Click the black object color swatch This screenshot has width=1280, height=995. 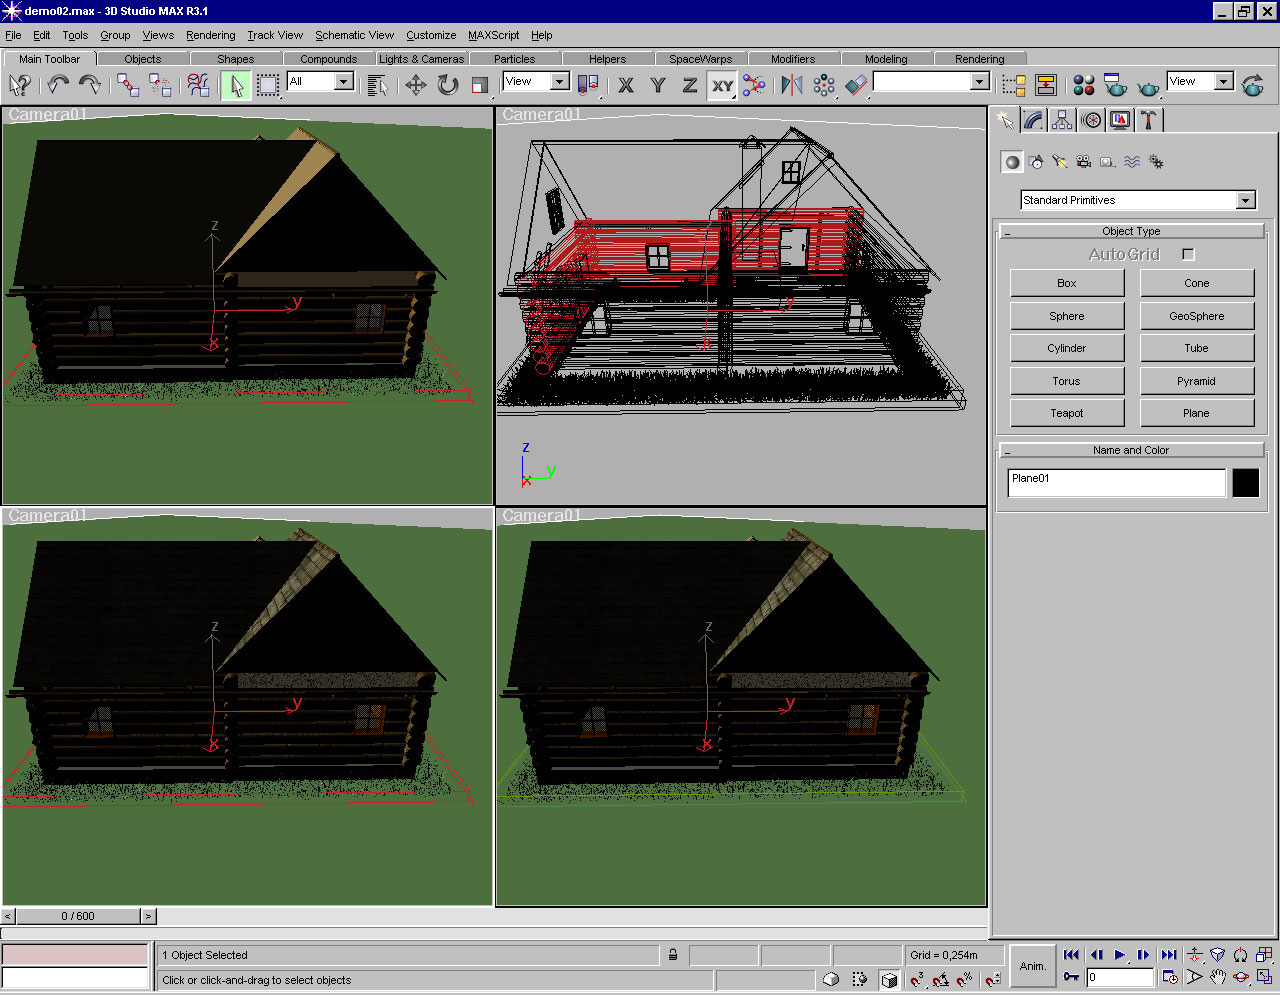pos(1245,483)
